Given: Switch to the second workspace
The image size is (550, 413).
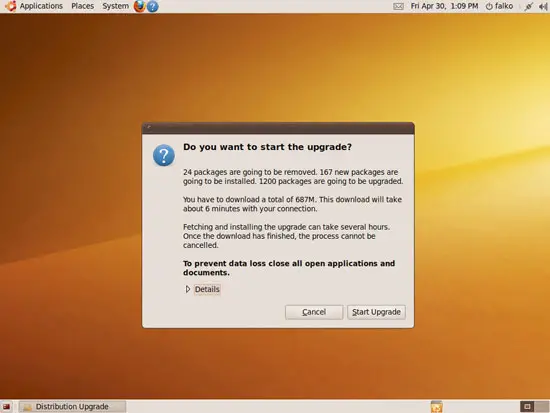Looking at the screenshot, I should (x=542, y=407).
